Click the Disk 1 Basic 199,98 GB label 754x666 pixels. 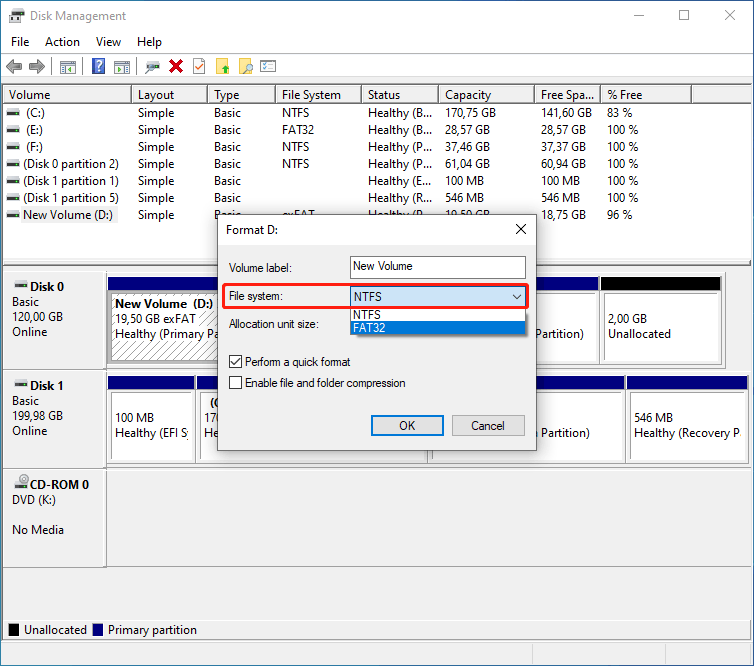(54, 418)
